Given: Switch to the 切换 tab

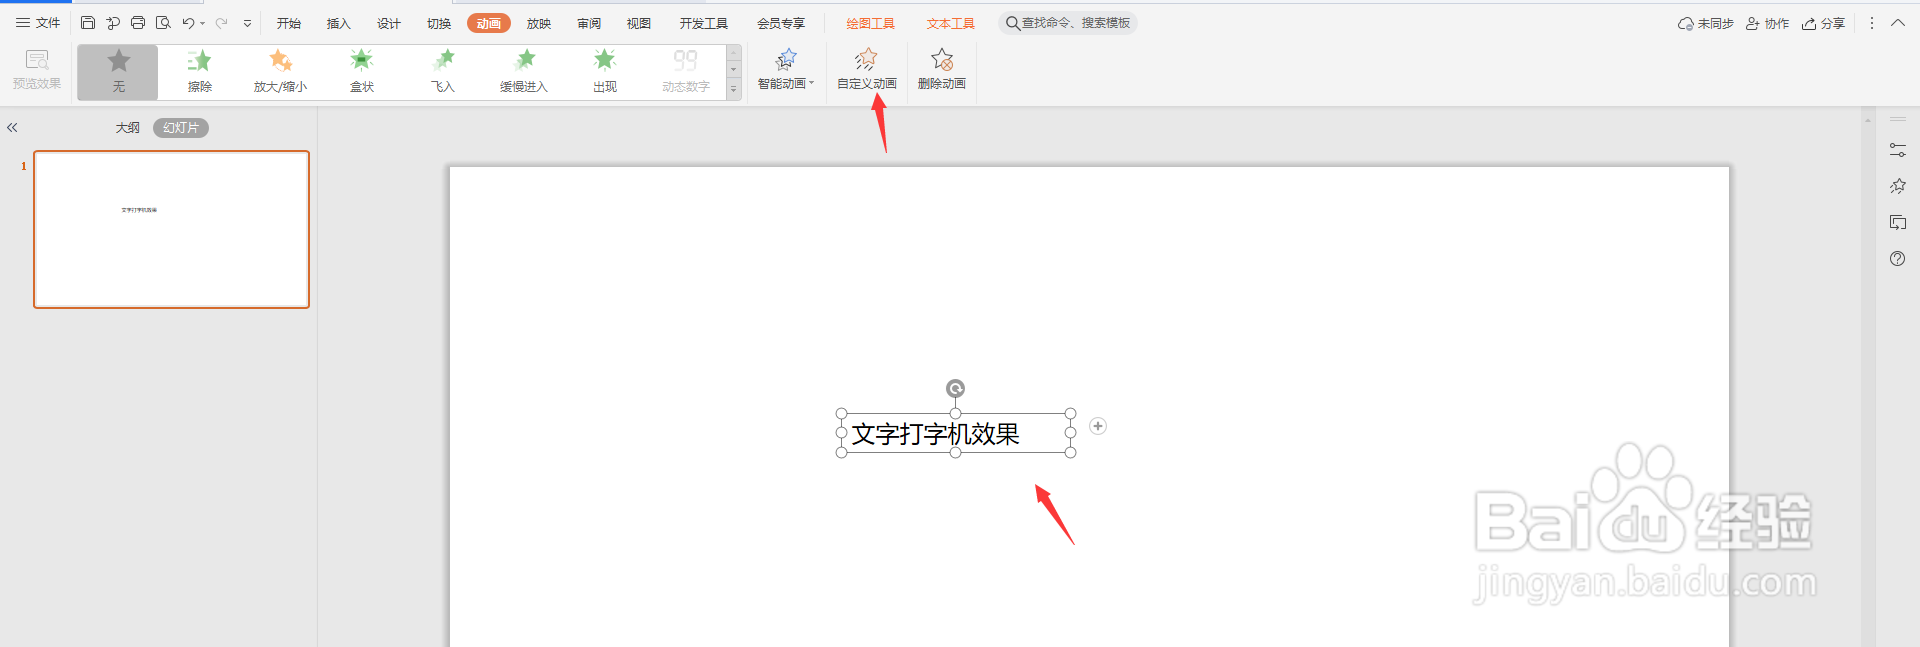Looking at the screenshot, I should [439, 23].
